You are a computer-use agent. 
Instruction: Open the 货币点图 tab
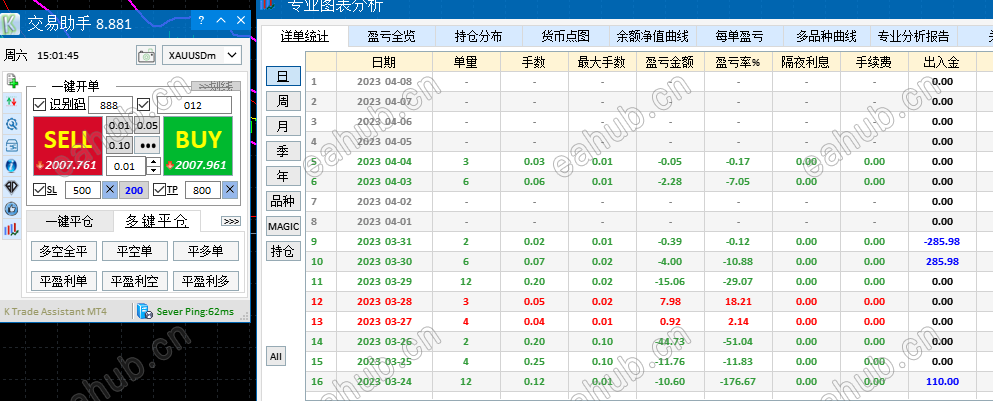(566, 36)
